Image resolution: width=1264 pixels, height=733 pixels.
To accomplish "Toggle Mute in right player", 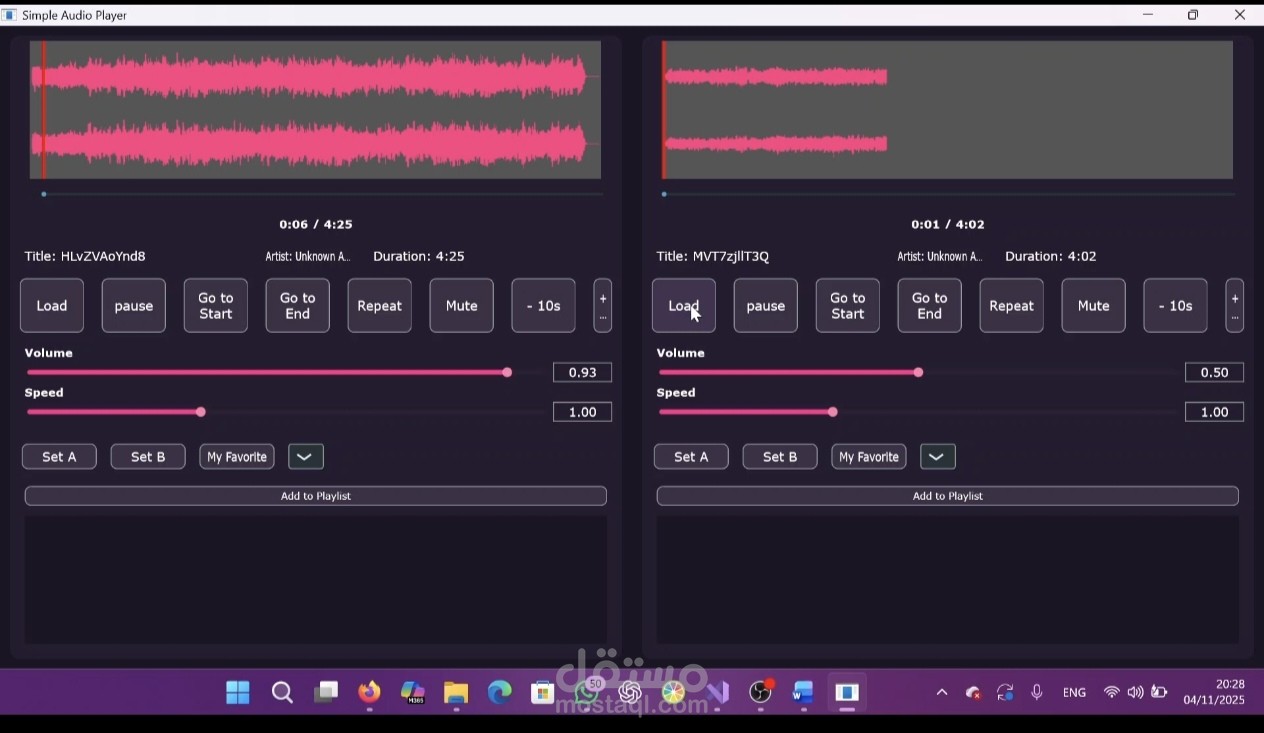I will tap(1094, 306).
